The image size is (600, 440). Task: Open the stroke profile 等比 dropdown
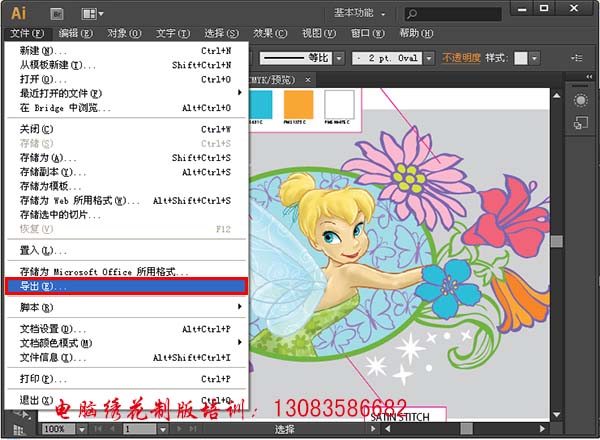(x=338, y=58)
